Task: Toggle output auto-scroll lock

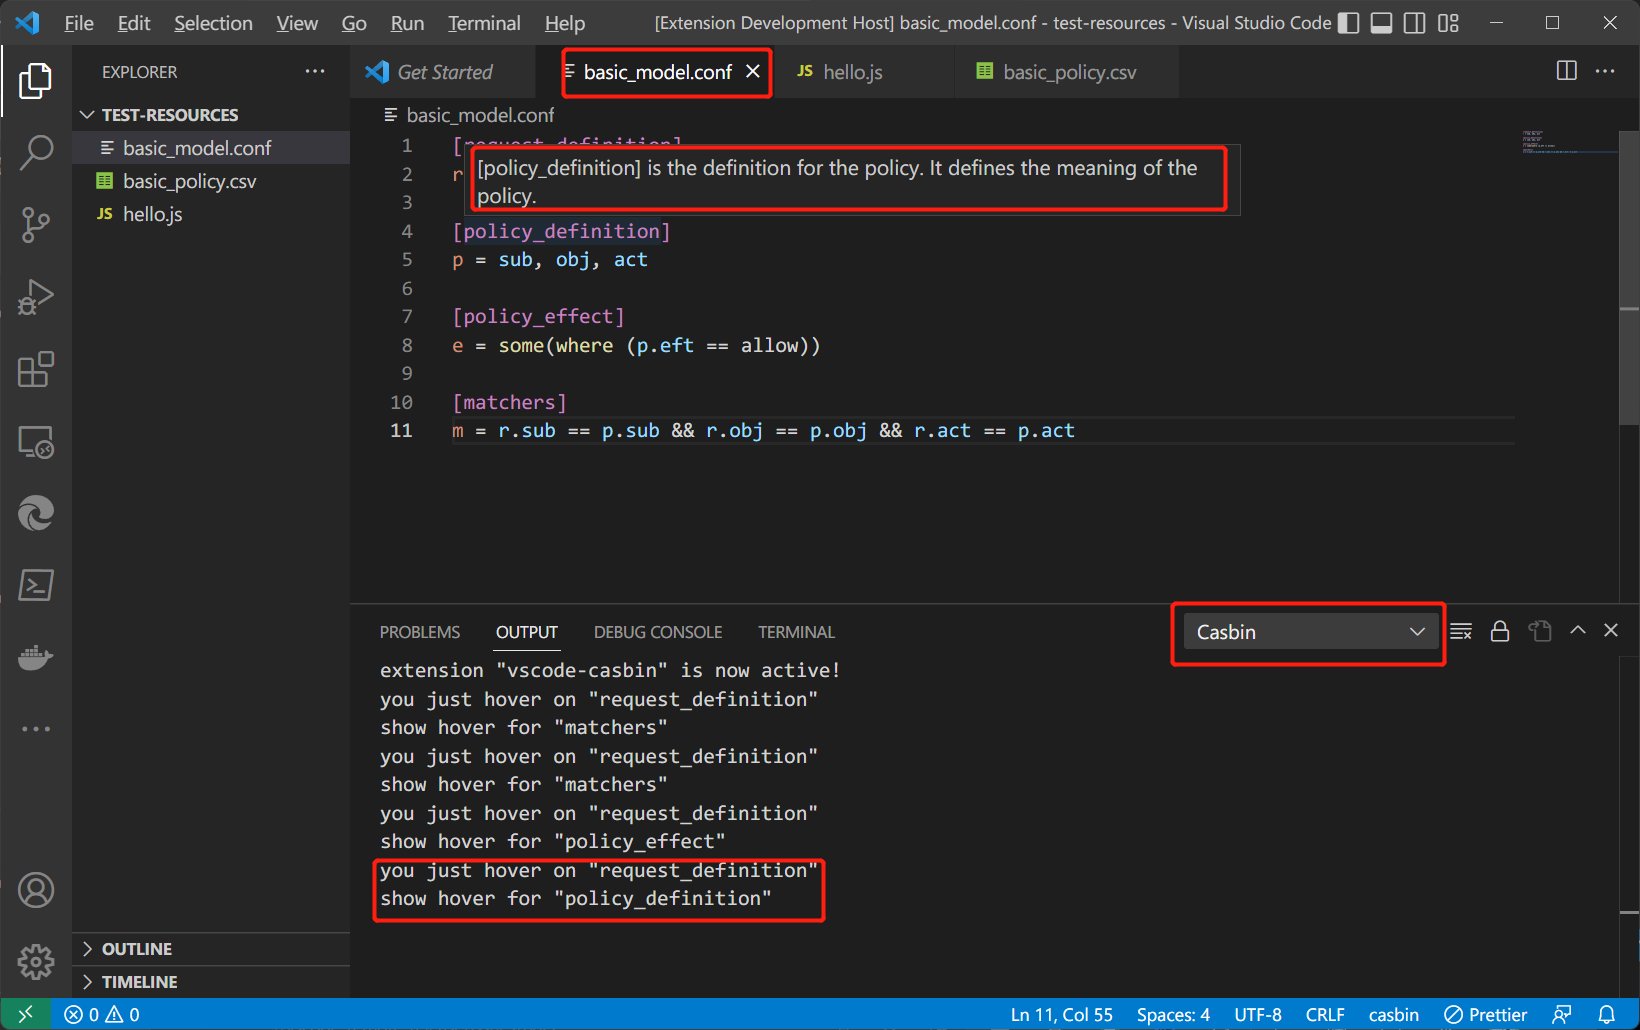Action: point(1500,631)
